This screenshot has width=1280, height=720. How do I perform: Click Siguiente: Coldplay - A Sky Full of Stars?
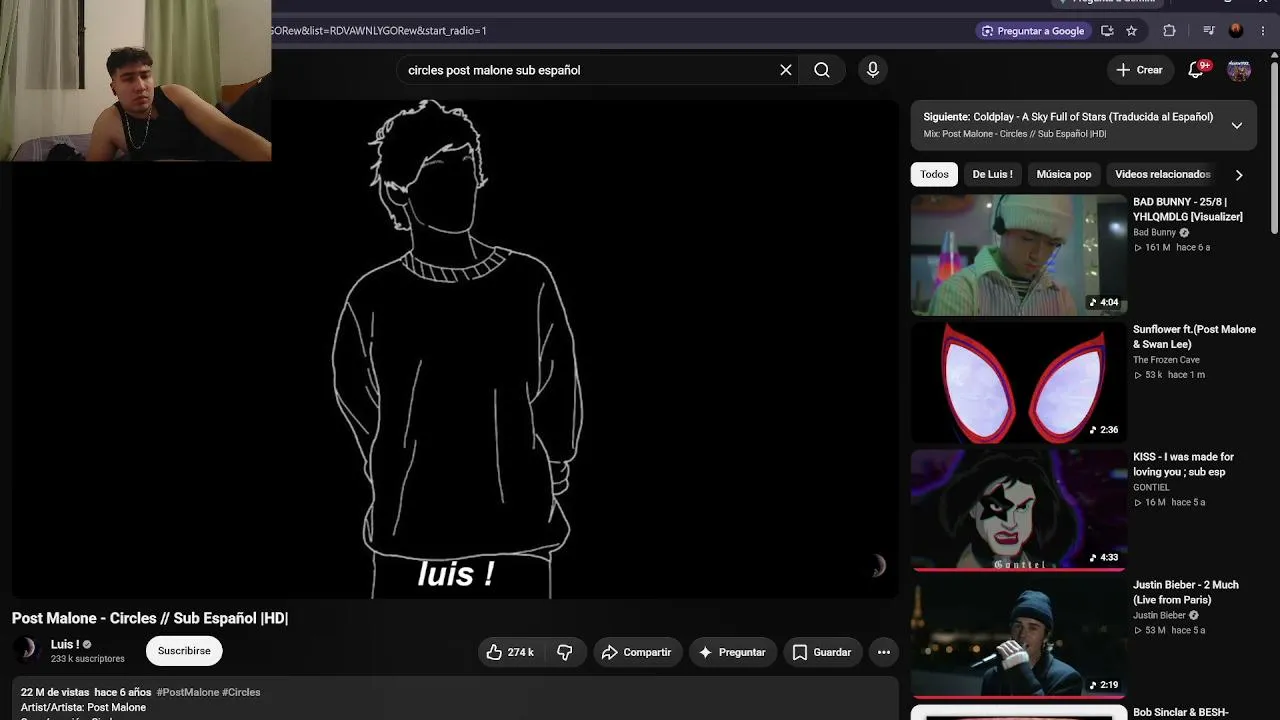coord(1068,117)
